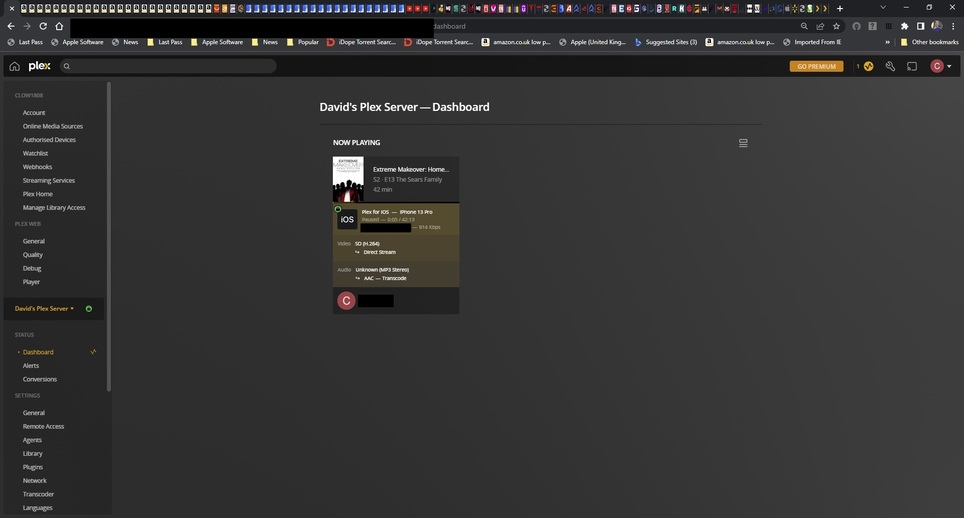
Task: Open Webhooks settings
Action: [x=38, y=167]
